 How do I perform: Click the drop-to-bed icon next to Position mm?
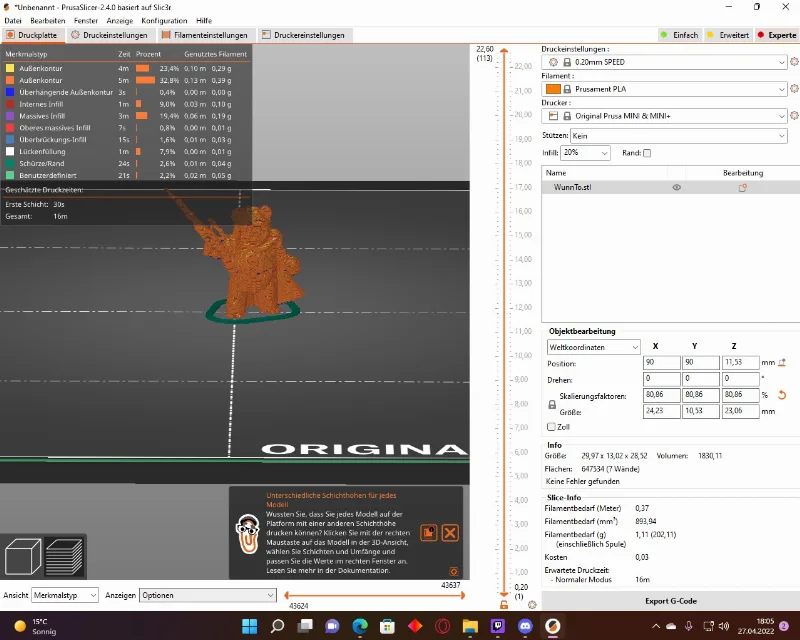click(x=782, y=362)
